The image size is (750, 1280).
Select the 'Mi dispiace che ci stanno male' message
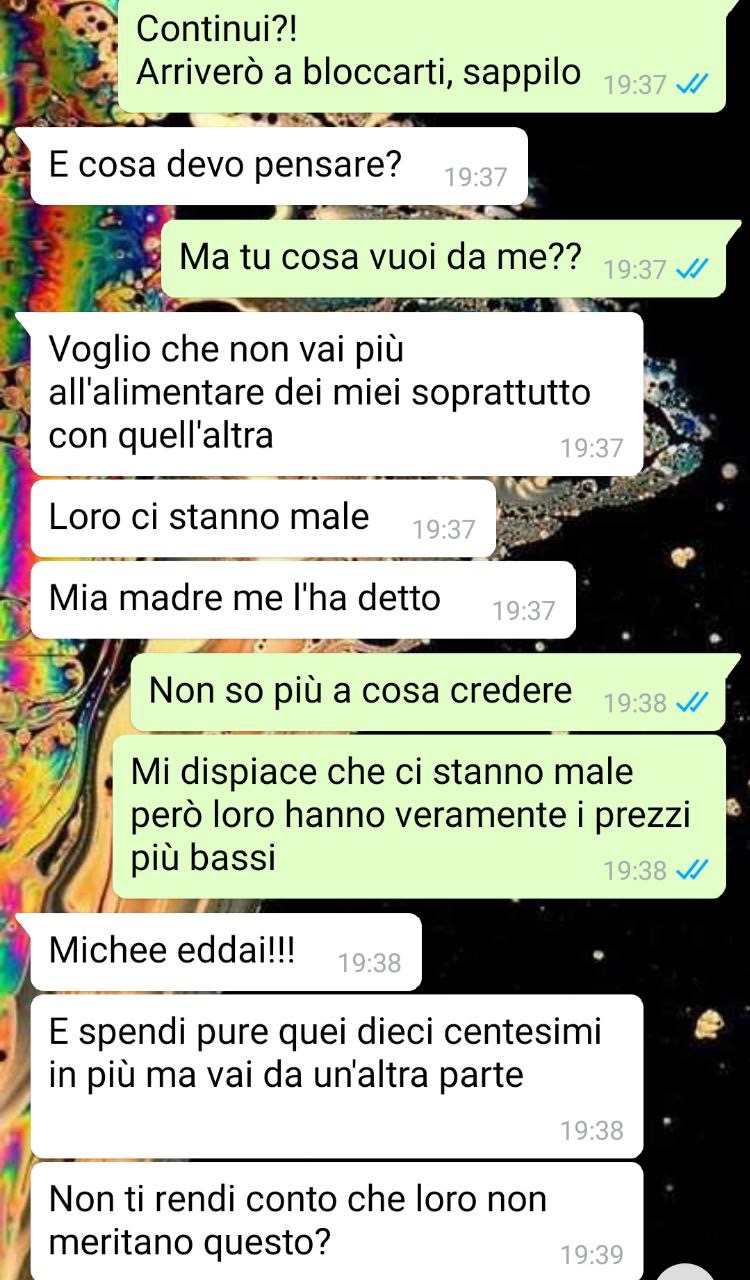(419, 816)
